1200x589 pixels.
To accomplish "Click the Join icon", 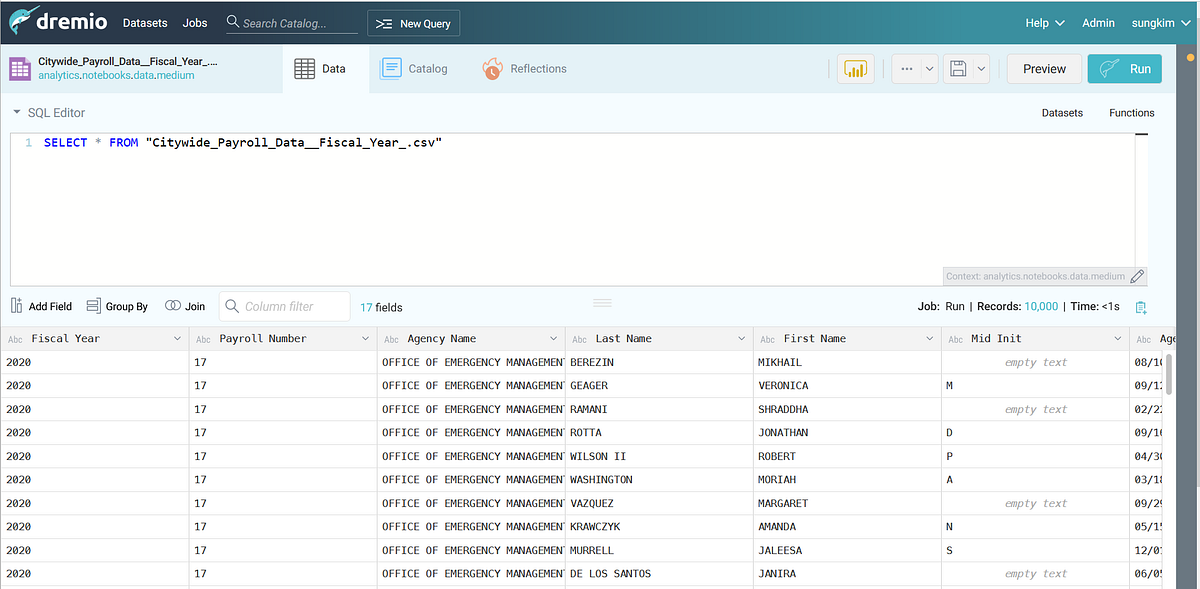I will (170, 306).
